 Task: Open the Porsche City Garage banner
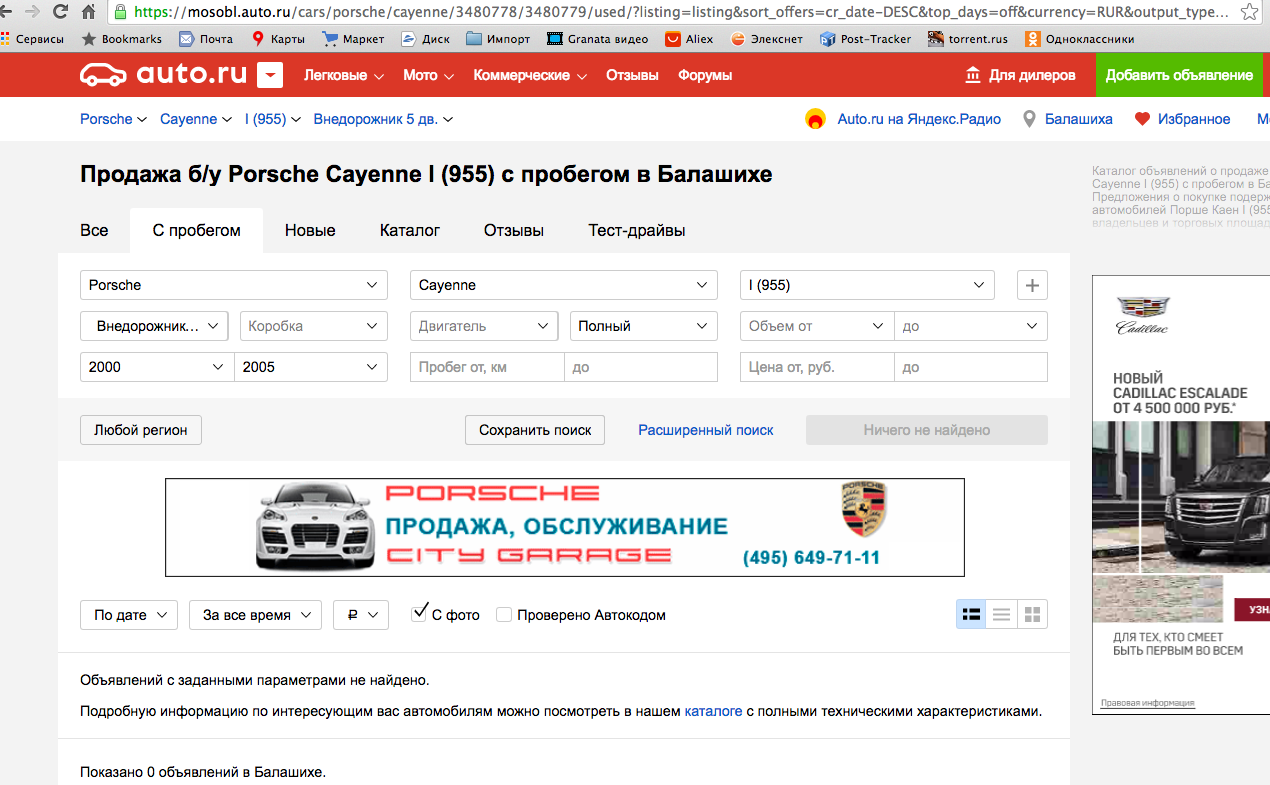tap(565, 527)
